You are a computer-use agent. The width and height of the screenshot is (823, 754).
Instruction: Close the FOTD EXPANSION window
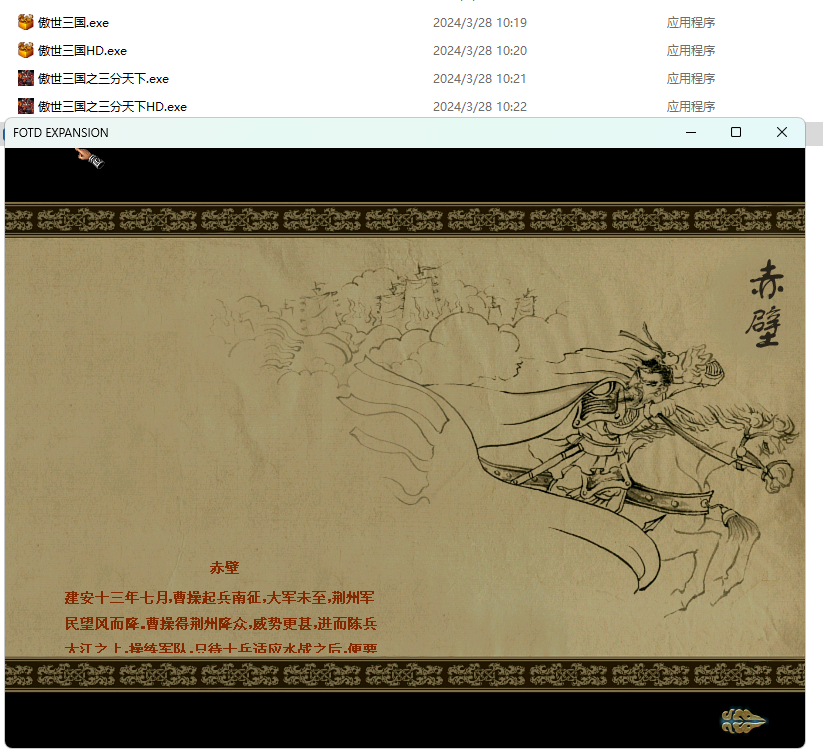tap(782, 132)
